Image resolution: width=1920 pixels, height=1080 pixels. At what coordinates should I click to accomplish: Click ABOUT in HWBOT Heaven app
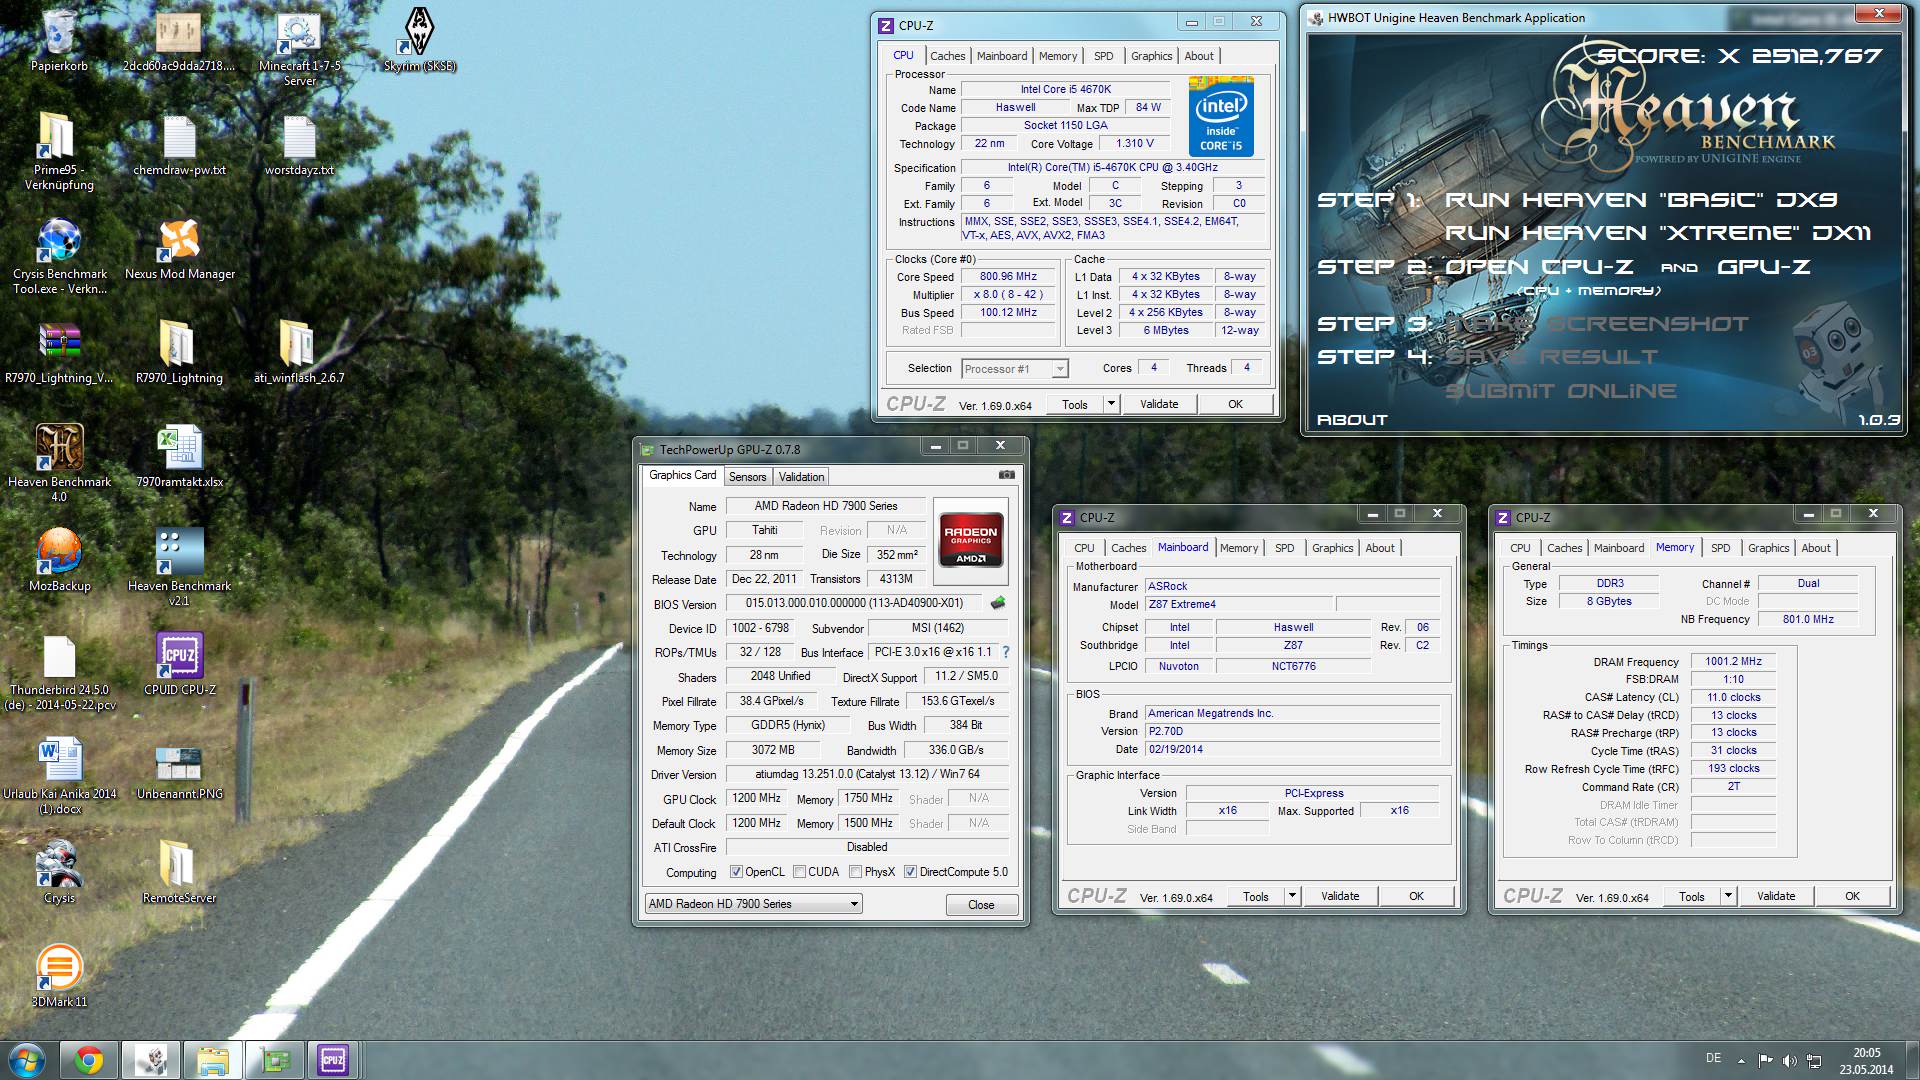1352,420
